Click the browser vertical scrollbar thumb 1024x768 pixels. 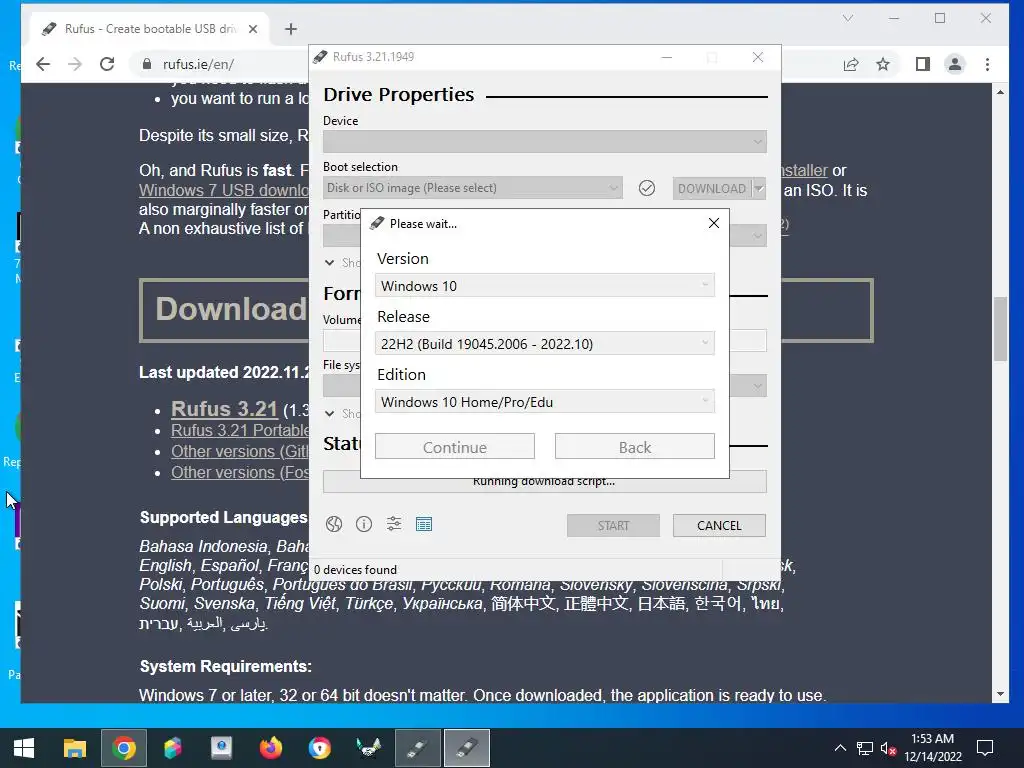coord(1000,328)
